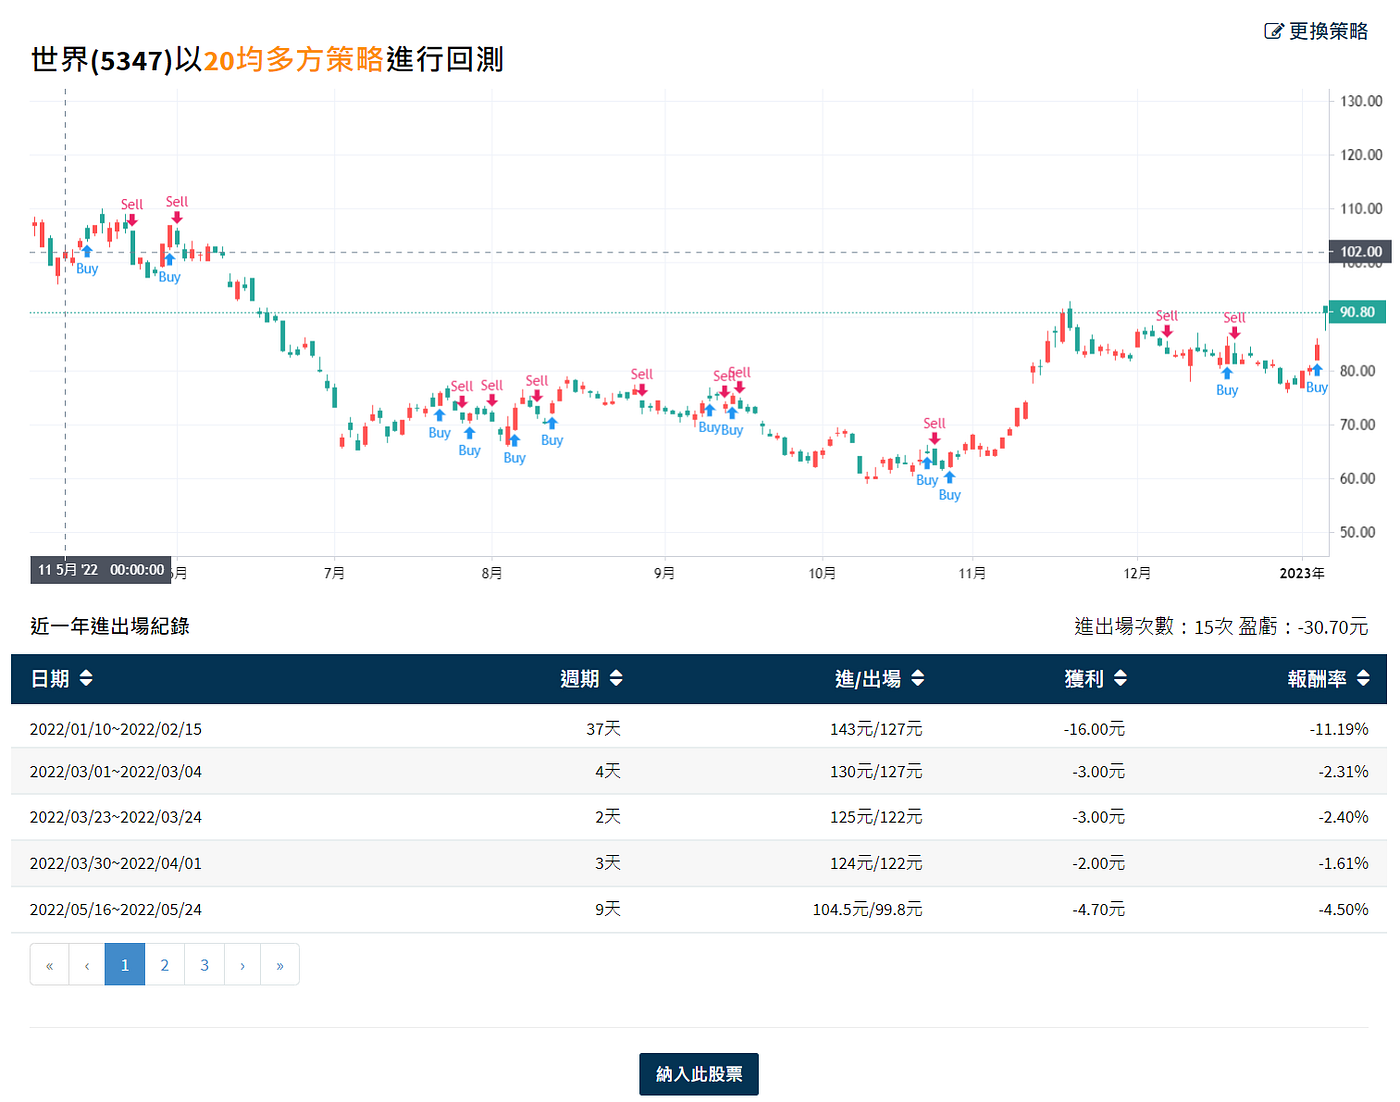This screenshot has width=1400, height=1102.
Task: Sort table by 日期 column
Action: 62,679
